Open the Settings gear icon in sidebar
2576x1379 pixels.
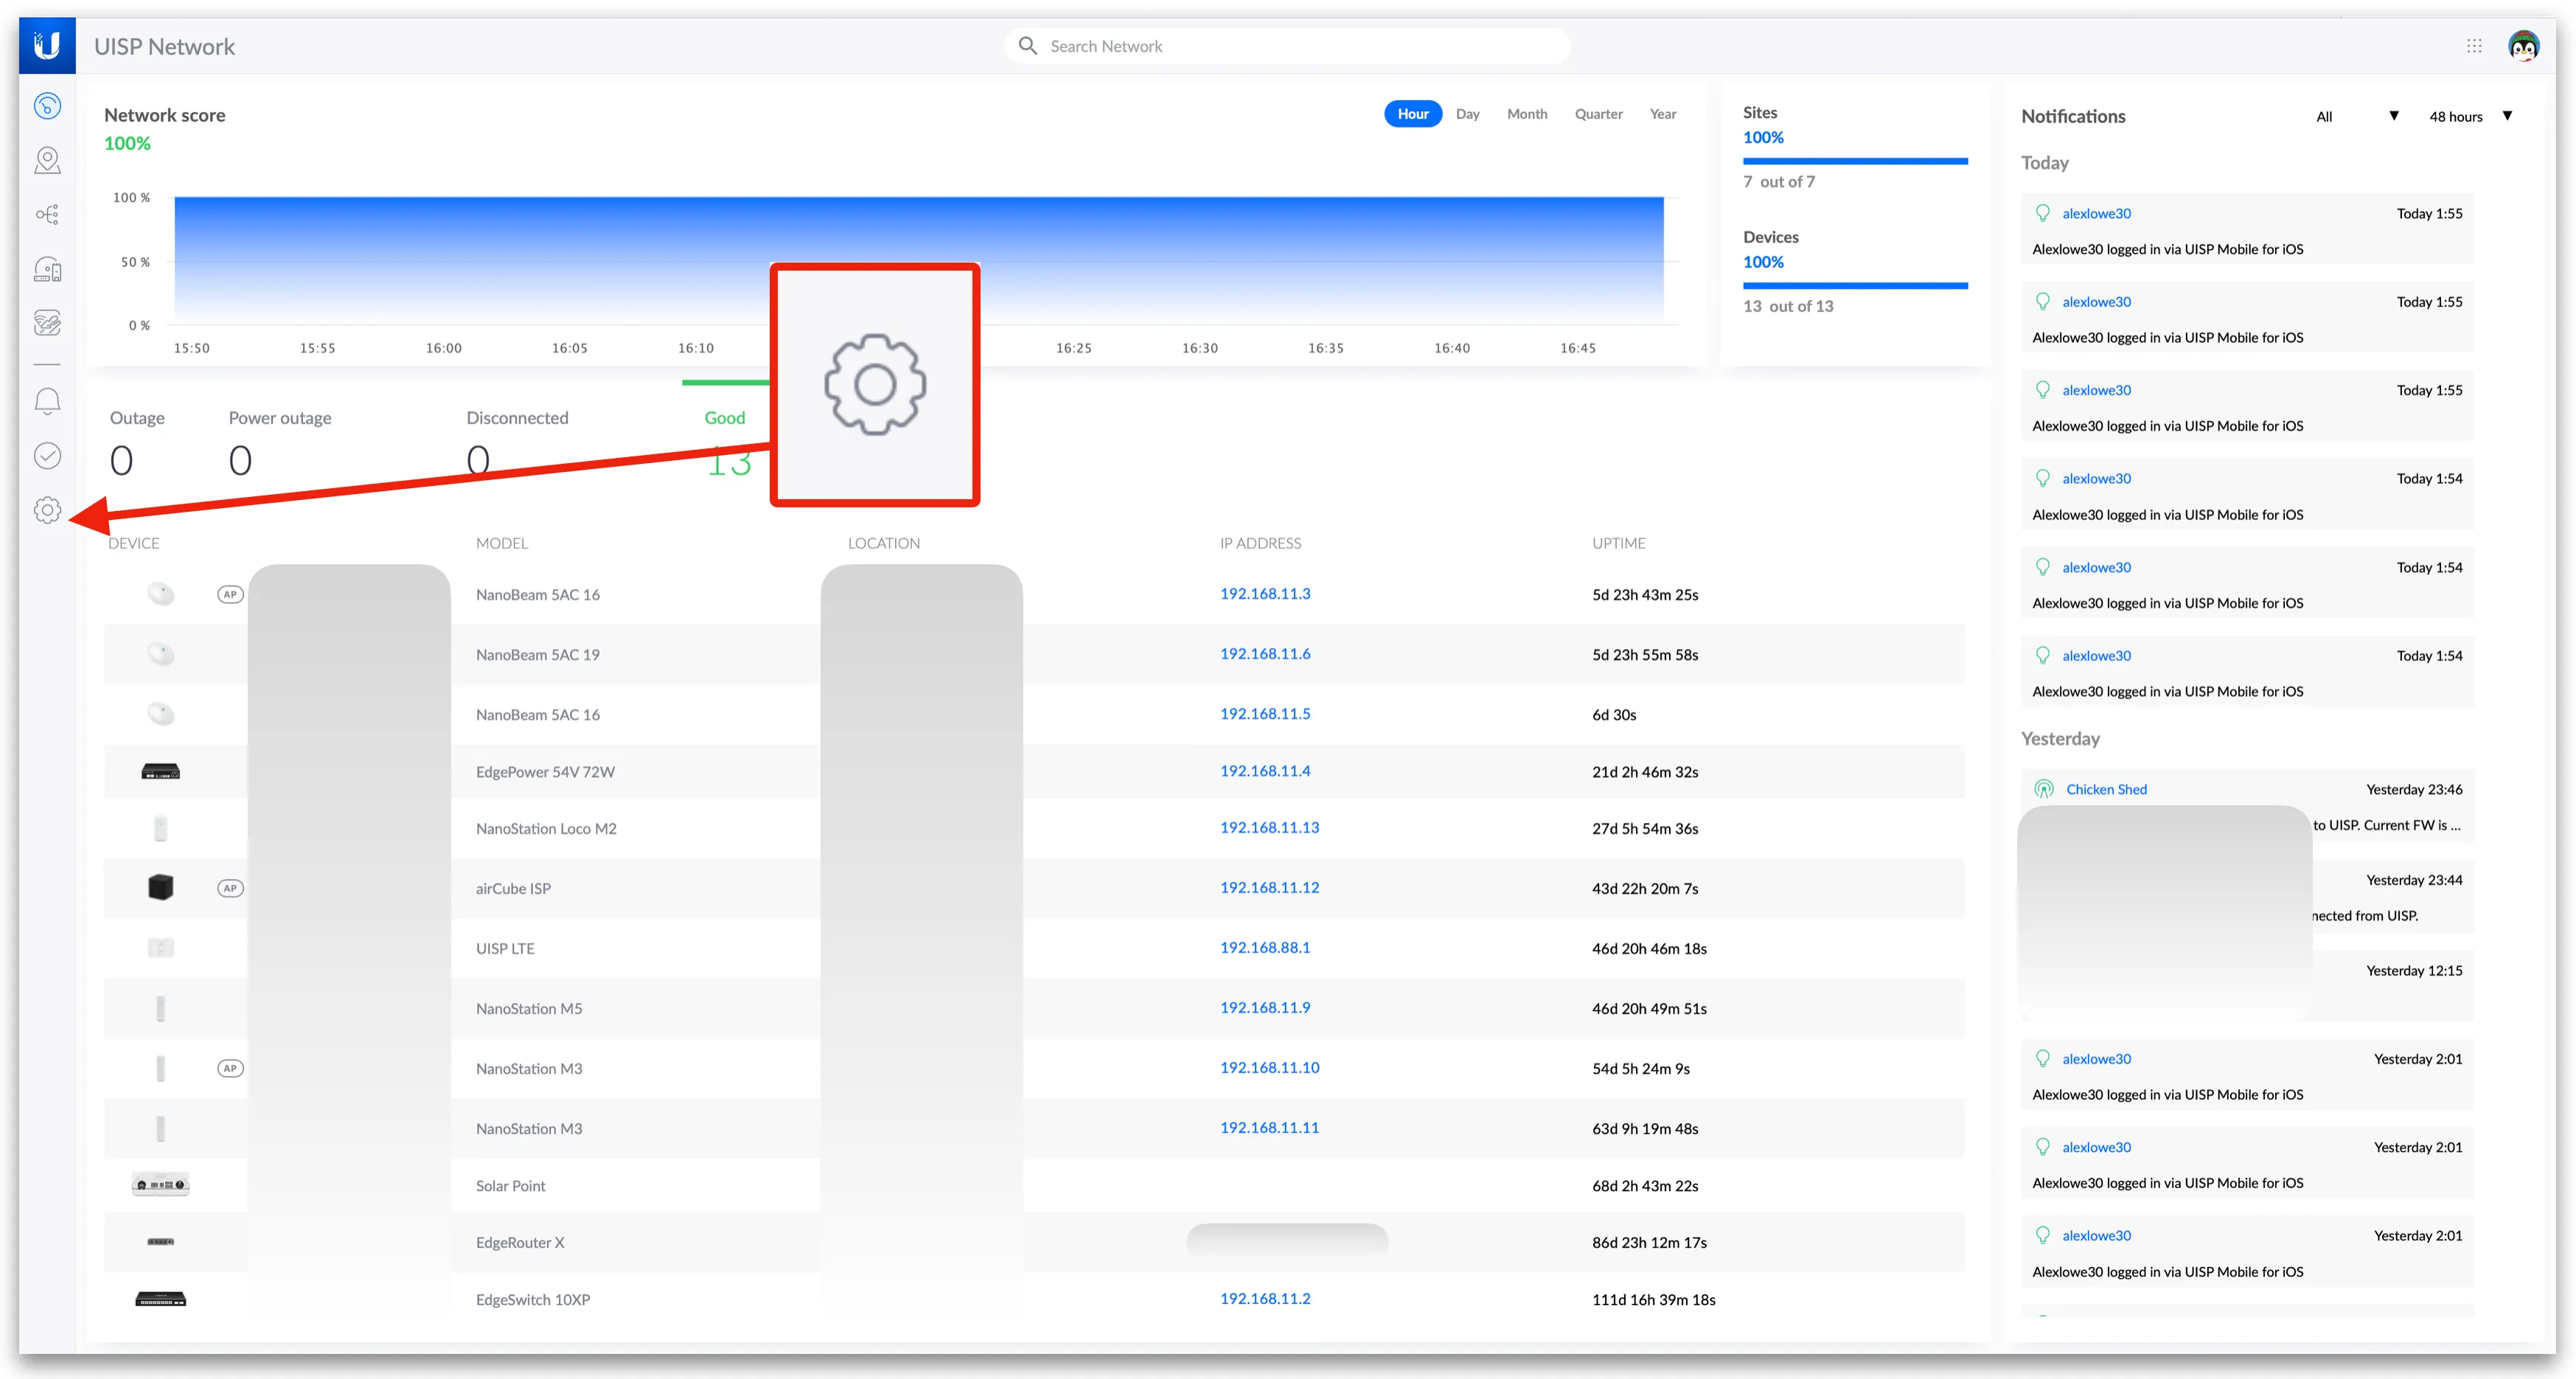click(47, 510)
